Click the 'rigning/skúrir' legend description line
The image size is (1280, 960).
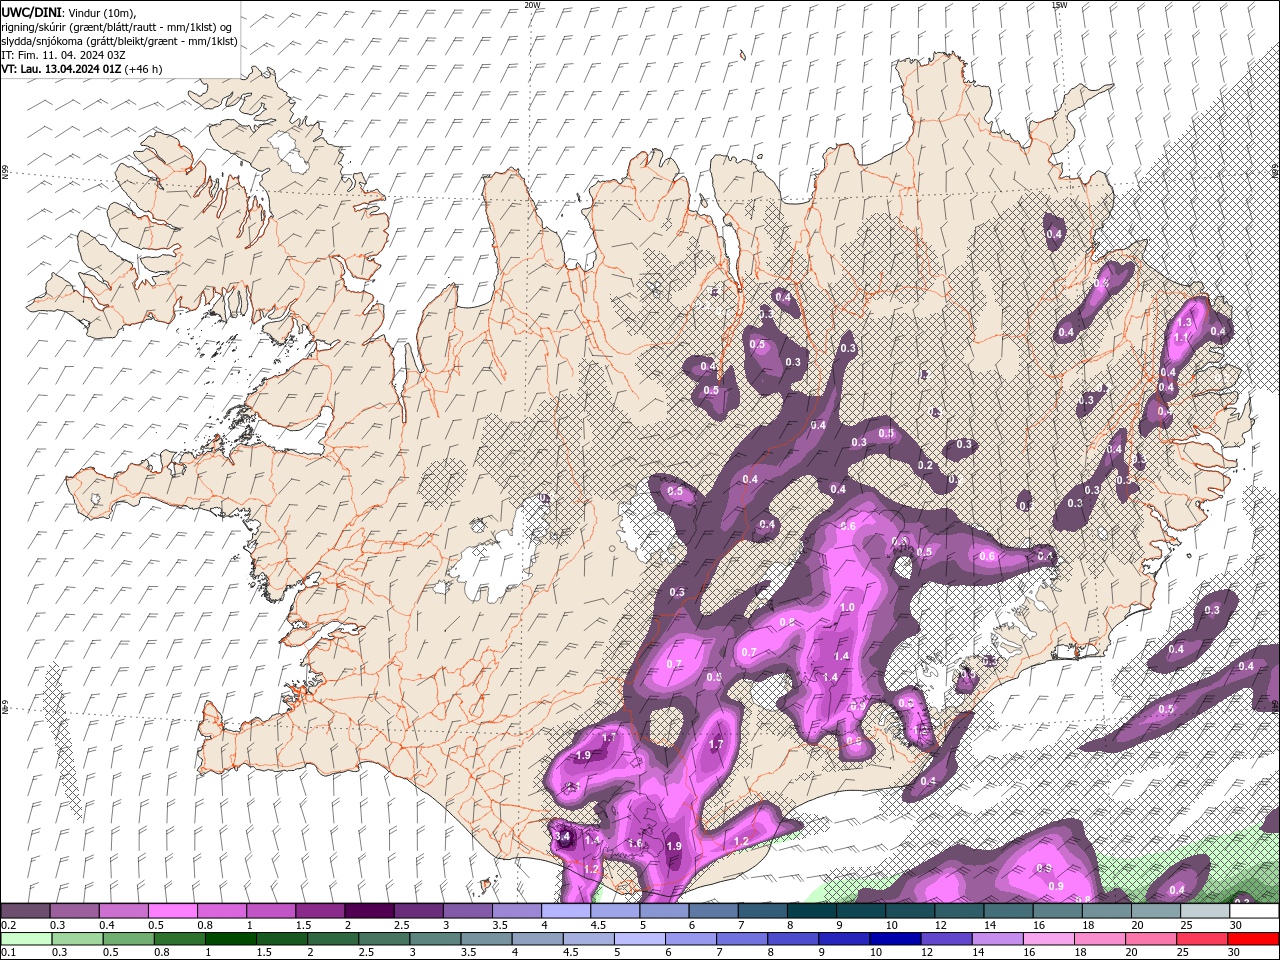pyautogui.click(x=117, y=26)
